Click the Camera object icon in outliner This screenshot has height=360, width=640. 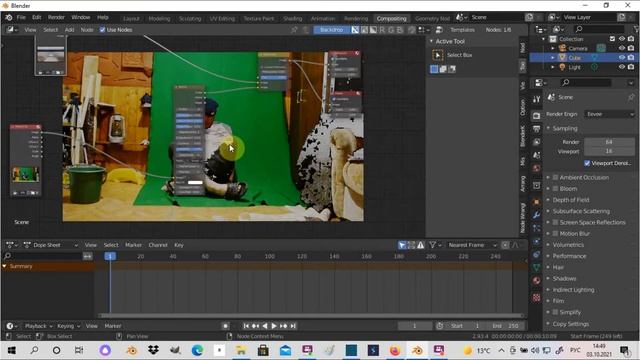[562, 48]
